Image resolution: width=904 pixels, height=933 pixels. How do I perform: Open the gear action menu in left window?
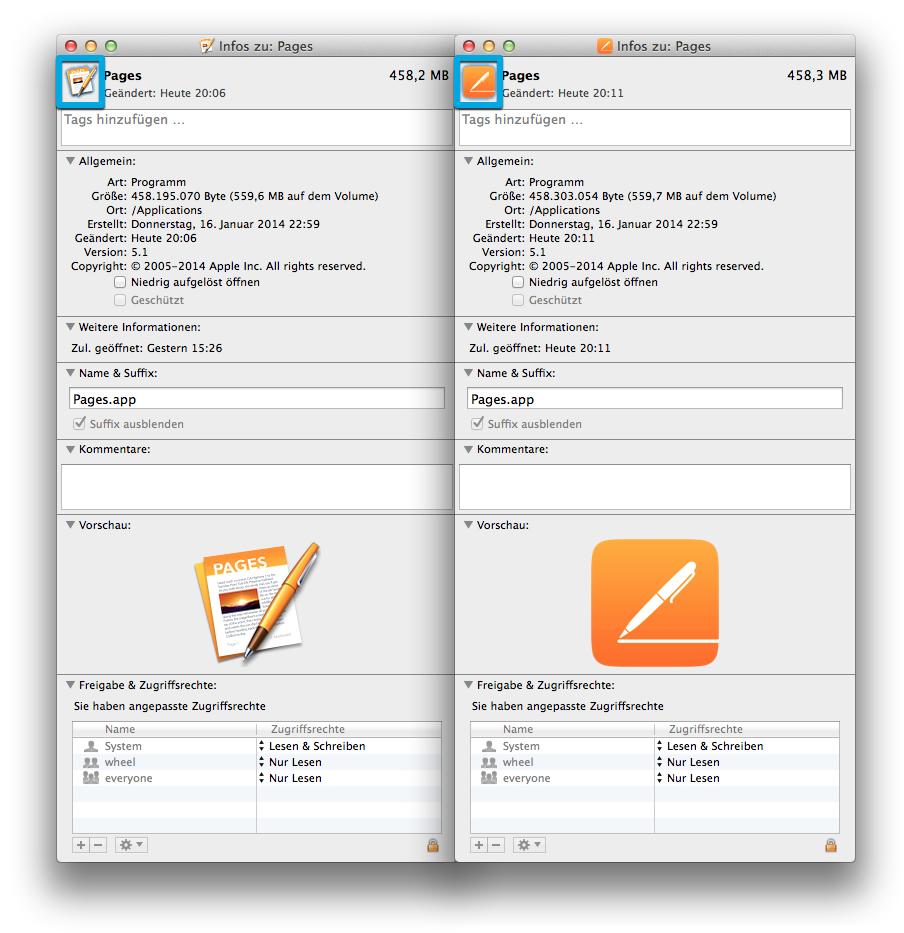coord(131,845)
